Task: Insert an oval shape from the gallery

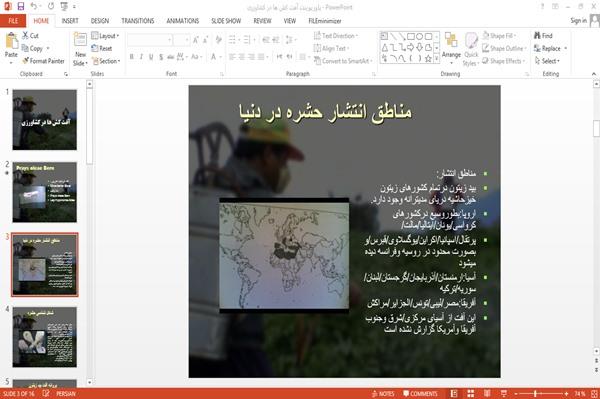Action: point(420,36)
